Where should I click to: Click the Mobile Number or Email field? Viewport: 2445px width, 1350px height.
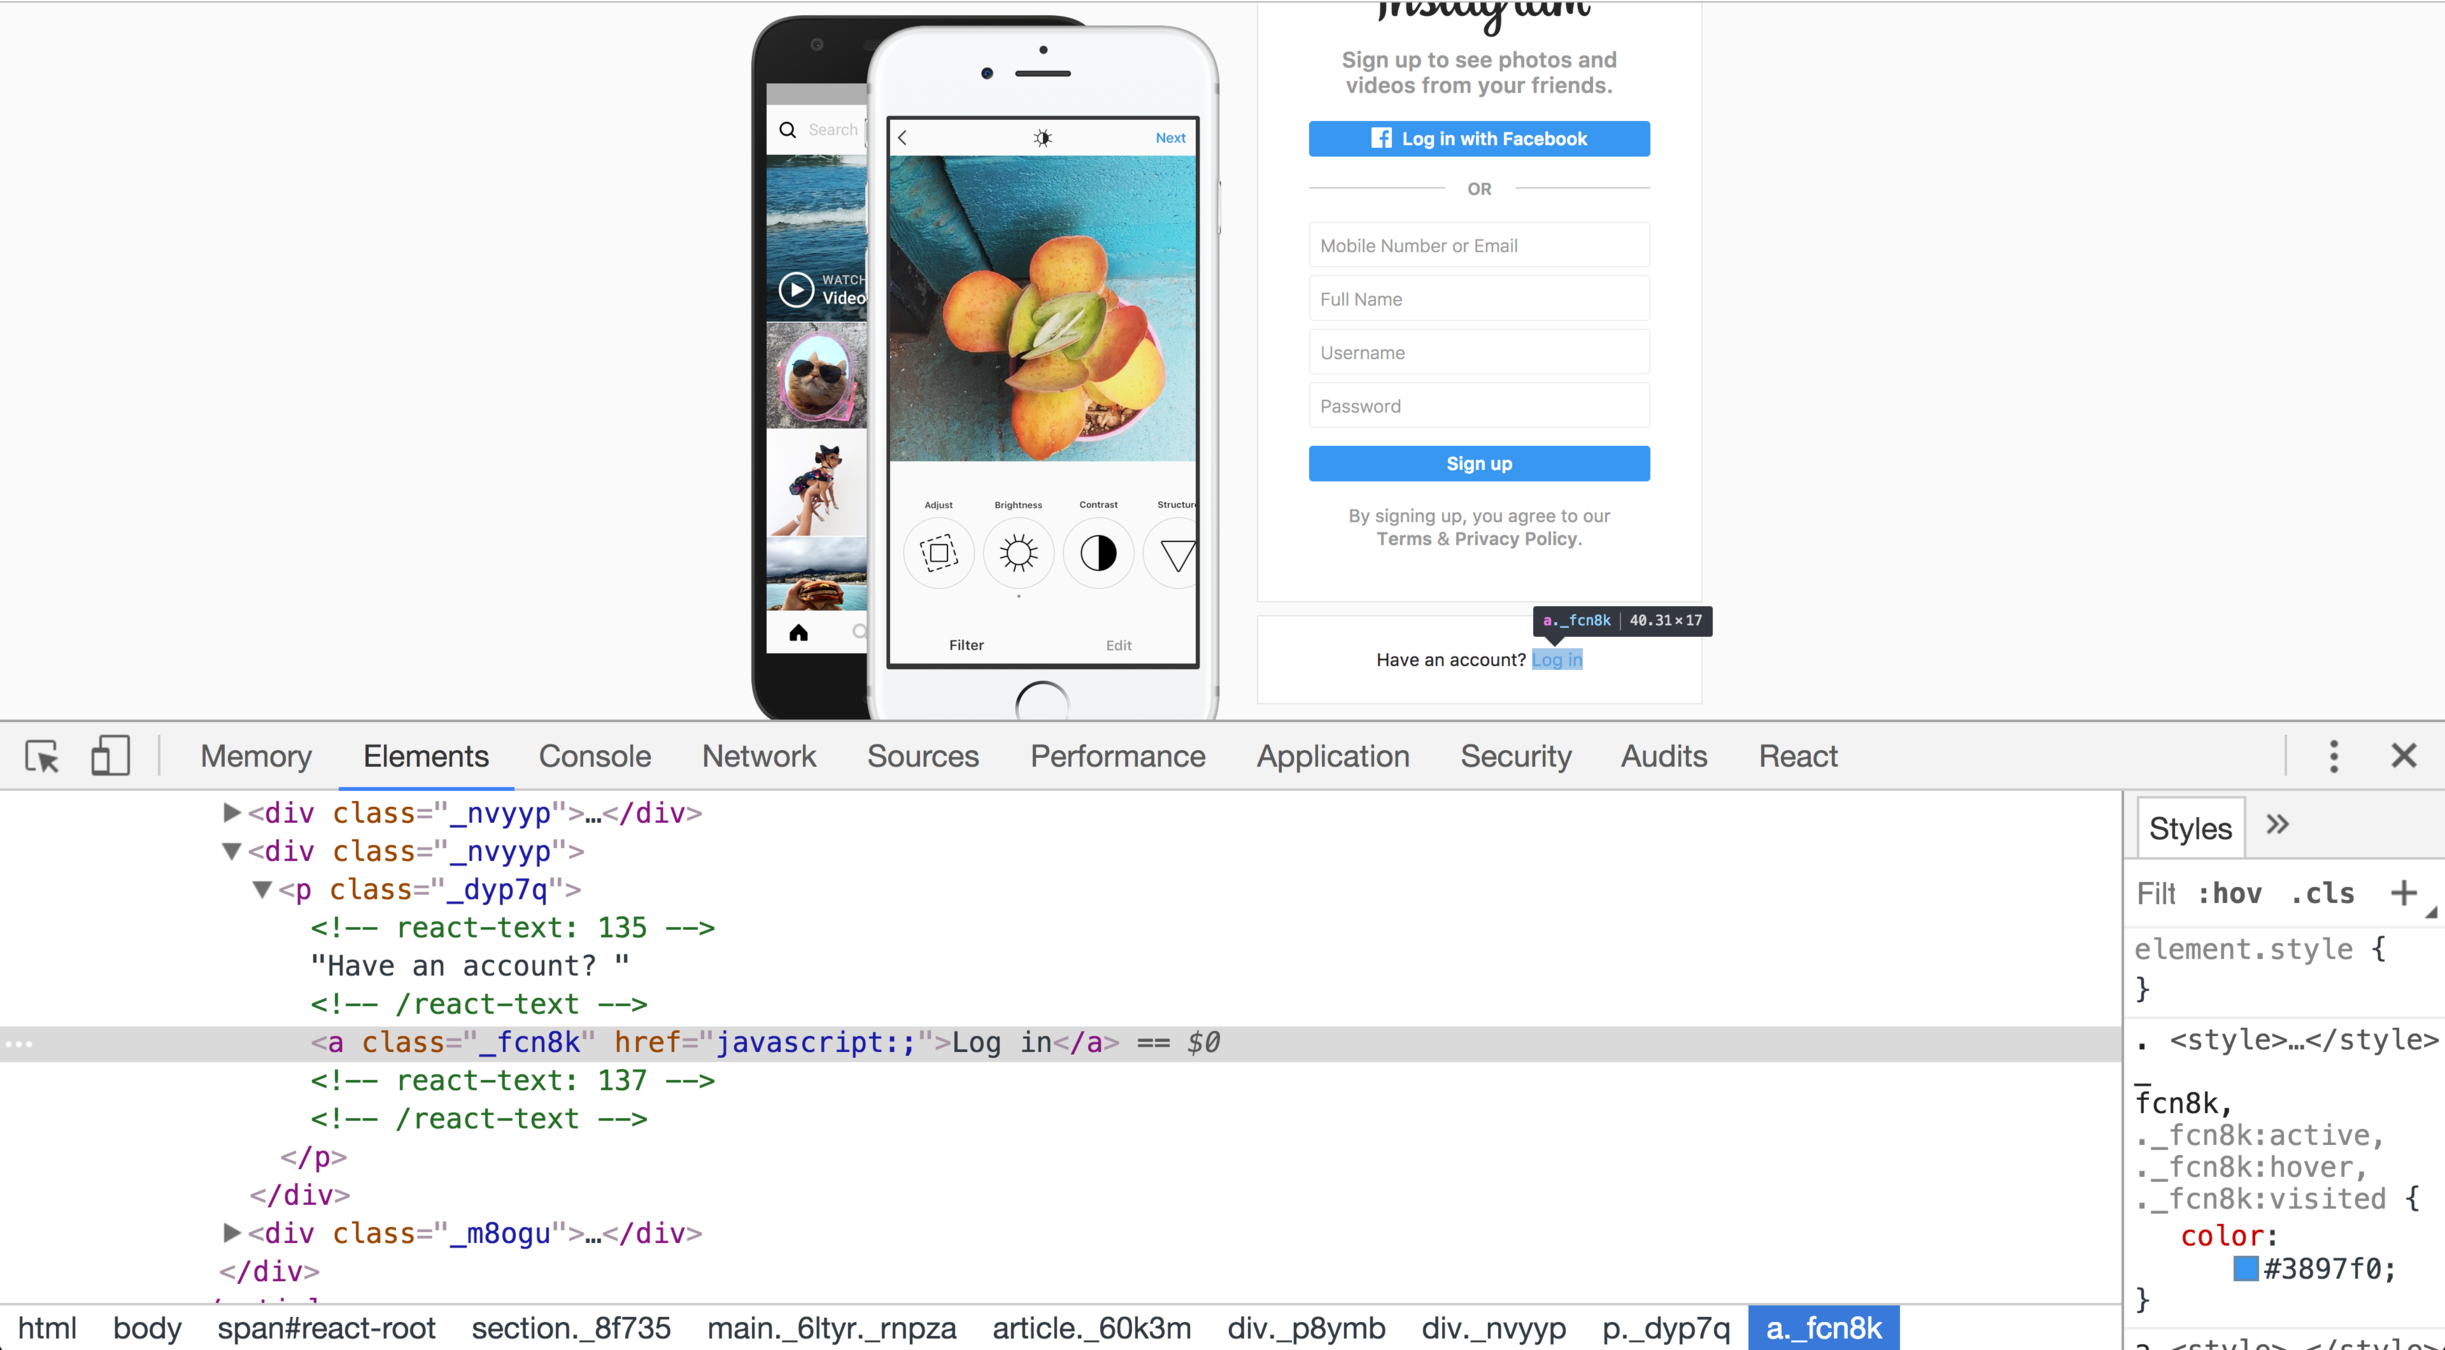(1478, 246)
